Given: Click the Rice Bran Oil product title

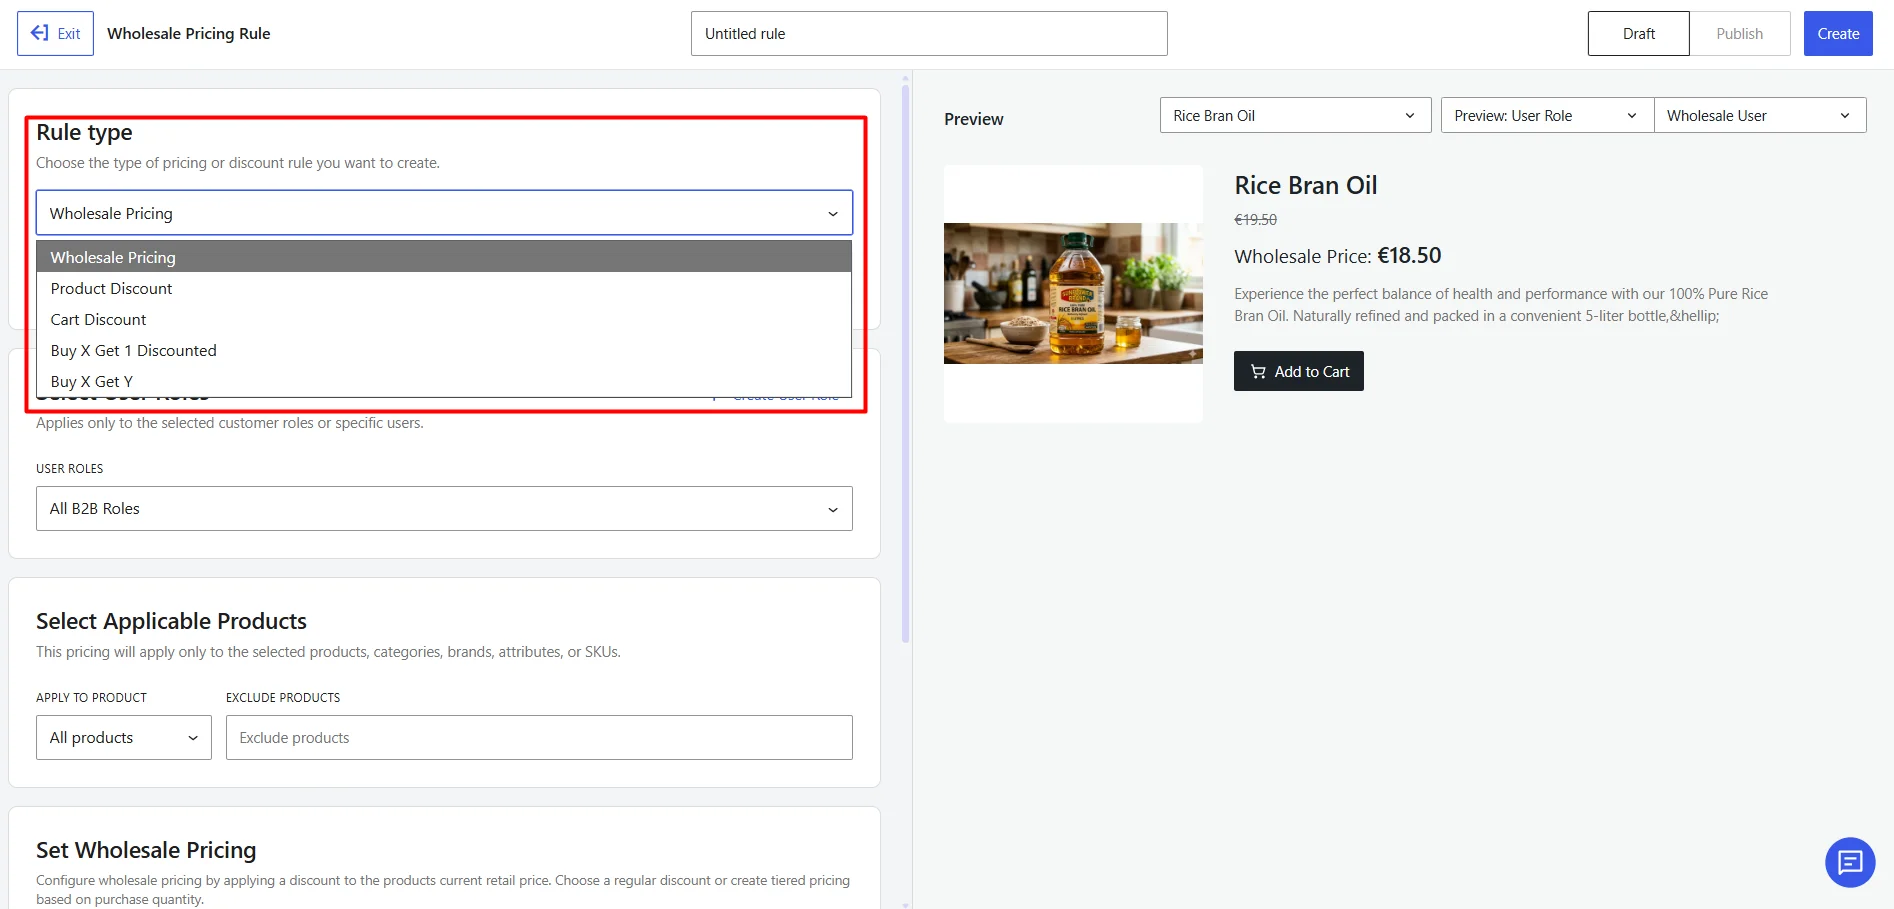Looking at the screenshot, I should [1305, 185].
